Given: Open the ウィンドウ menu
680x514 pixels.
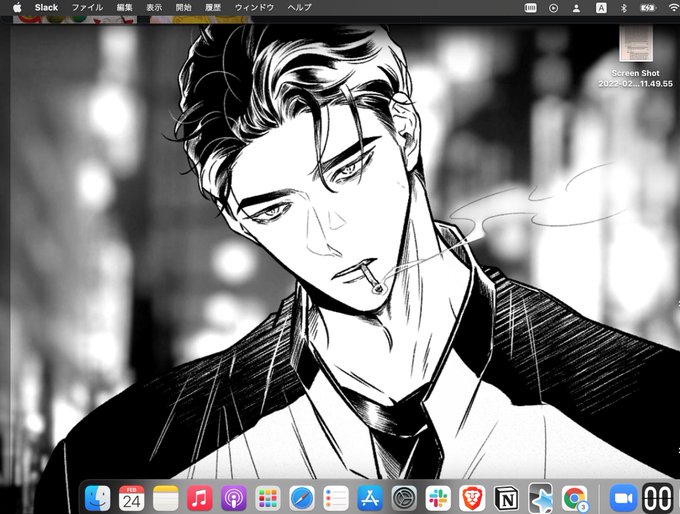Looking at the screenshot, I should point(254,7).
